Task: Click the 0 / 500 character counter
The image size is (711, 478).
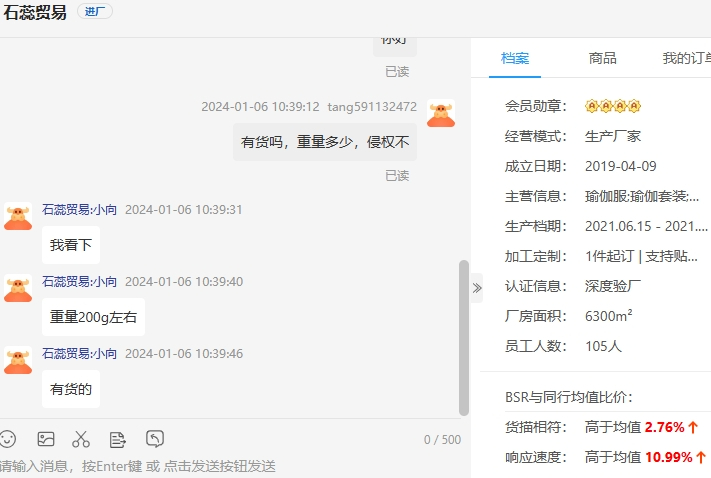Action: click(x=442, y=439)
